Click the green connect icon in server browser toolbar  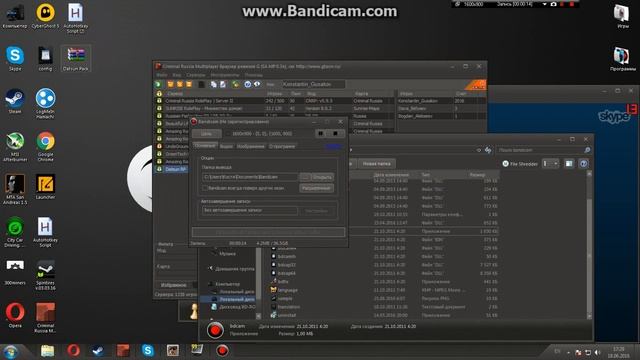tap(159, 84)
